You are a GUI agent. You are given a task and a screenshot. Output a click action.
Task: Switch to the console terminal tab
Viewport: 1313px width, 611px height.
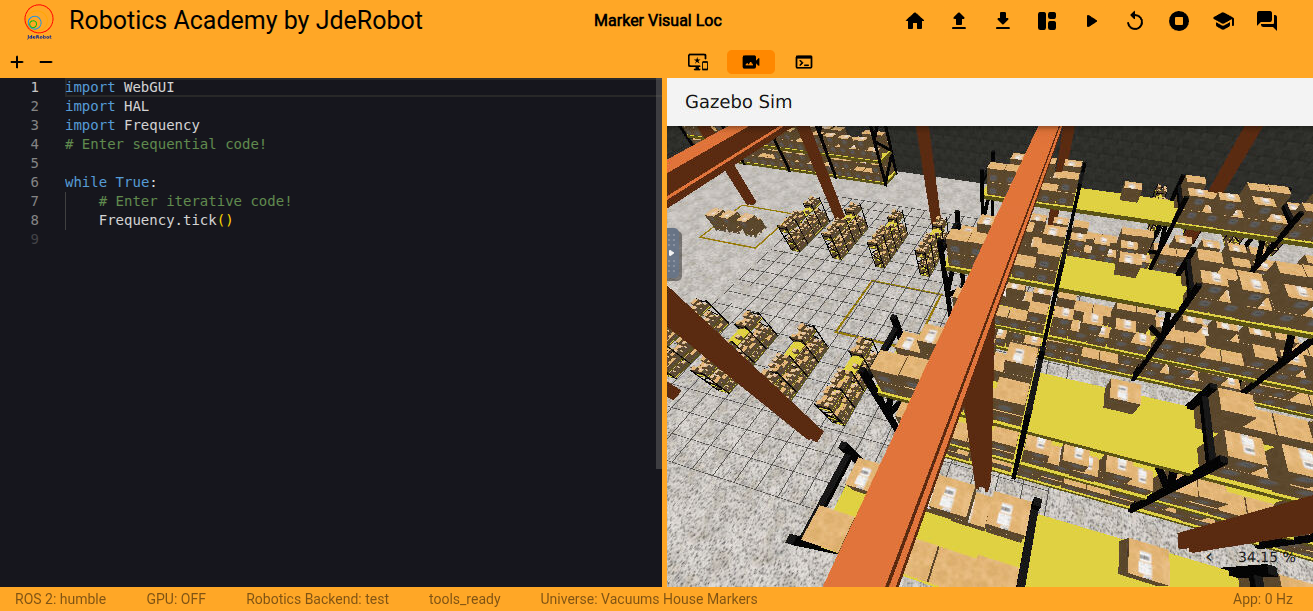[x=803, y=62]
